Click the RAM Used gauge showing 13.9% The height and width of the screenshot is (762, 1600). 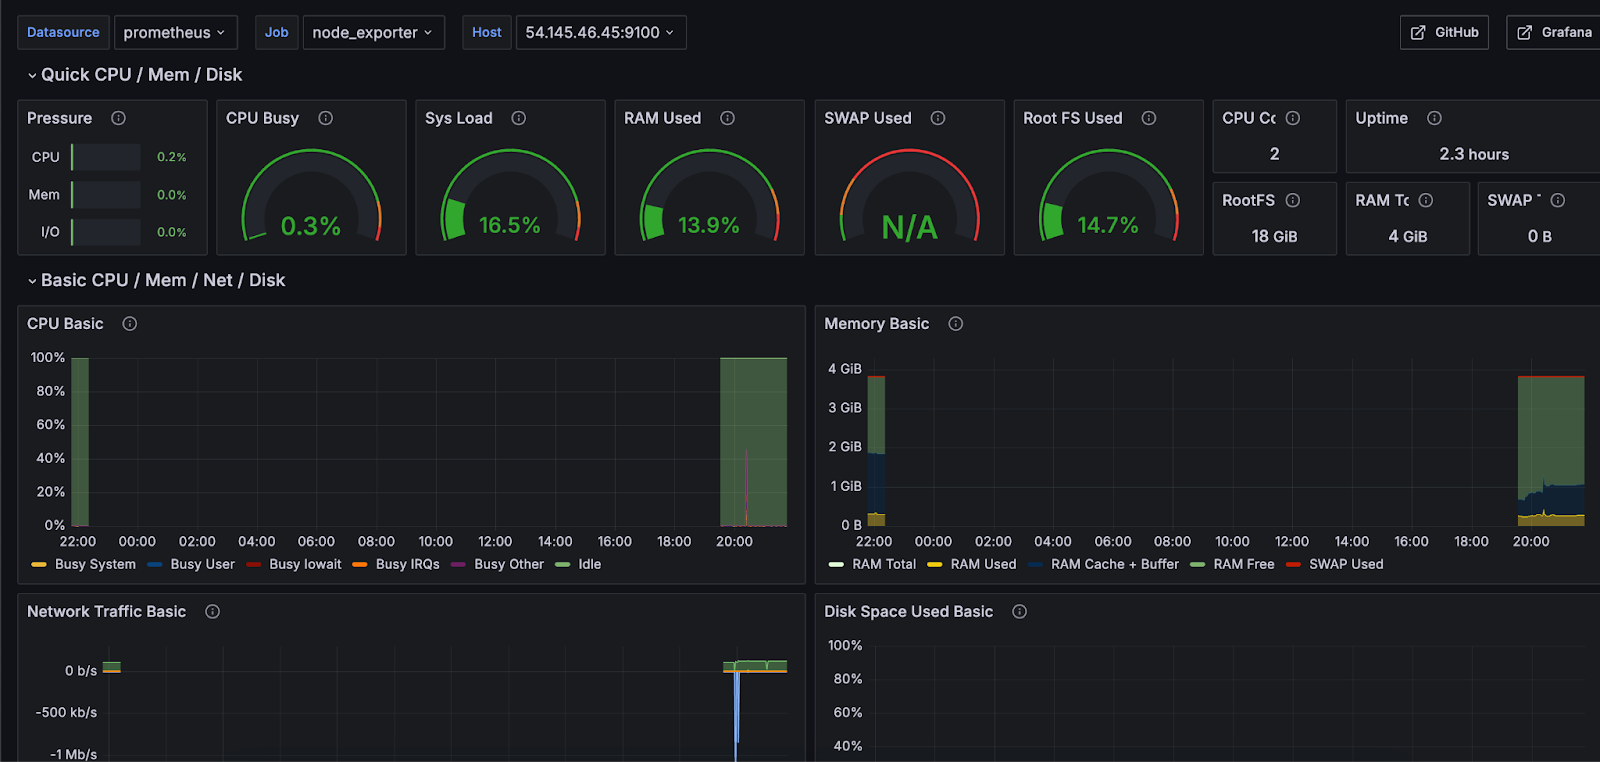(x=709, y=196)
